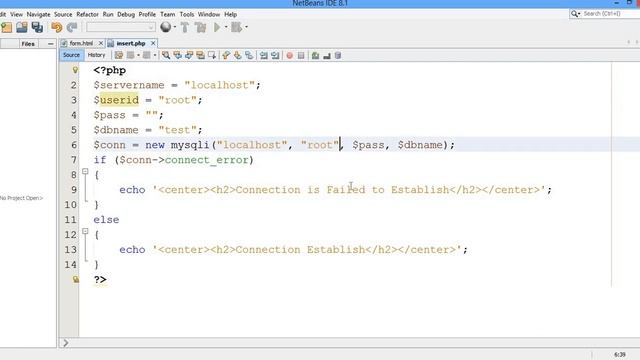640x360 pixels.
Task: Toggle the Rectangular Selection icon
Action: 212,55
